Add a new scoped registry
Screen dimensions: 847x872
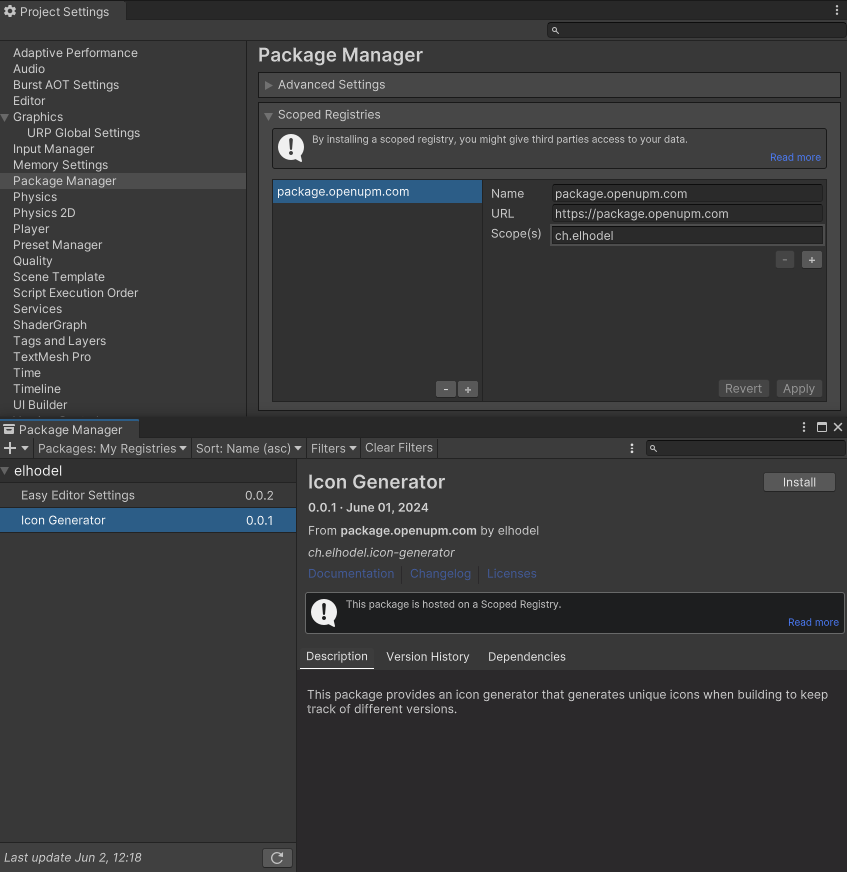468,389
